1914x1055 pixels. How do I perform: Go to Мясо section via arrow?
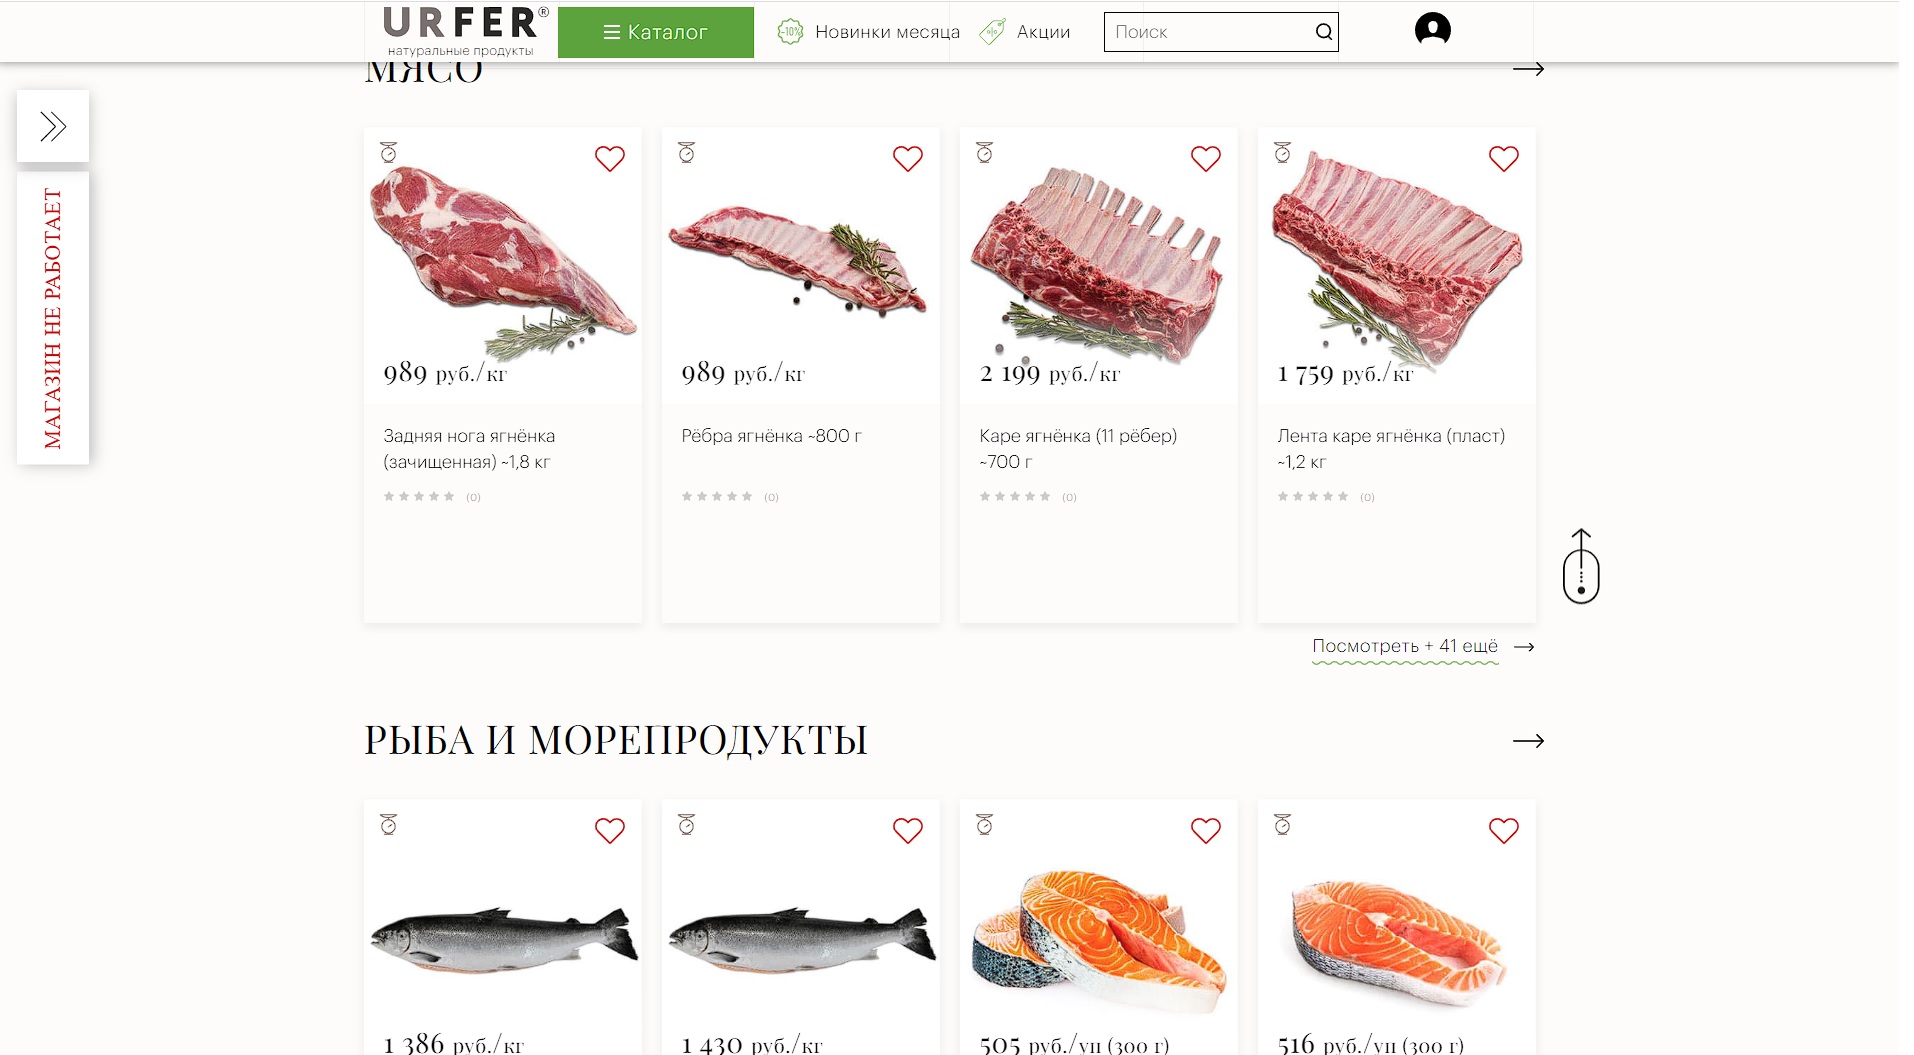point(1528,69)
